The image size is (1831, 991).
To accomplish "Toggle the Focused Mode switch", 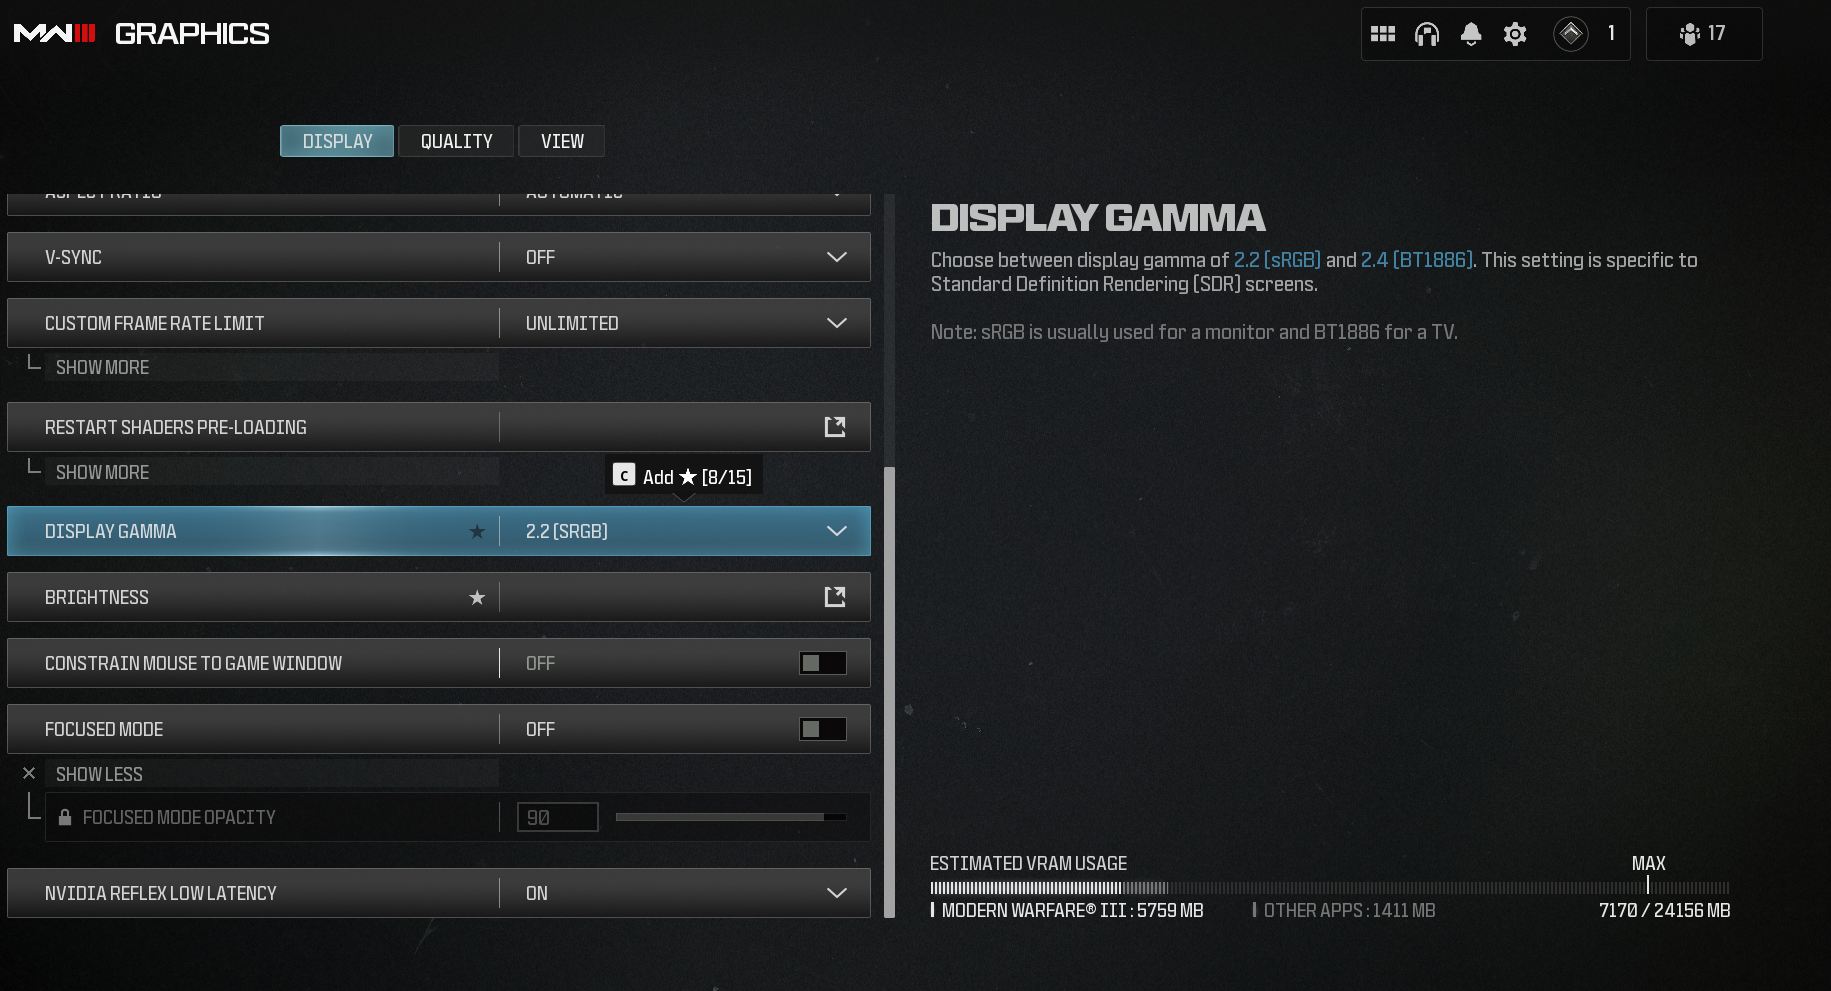I will pos(823,729).
